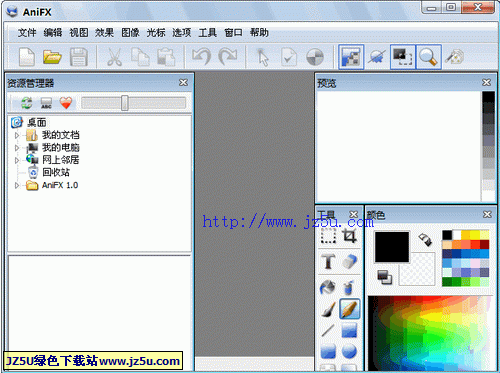Choose the rectangular selection tool
Viewport: 500px width, 373px height.
(x=328, y=236)
